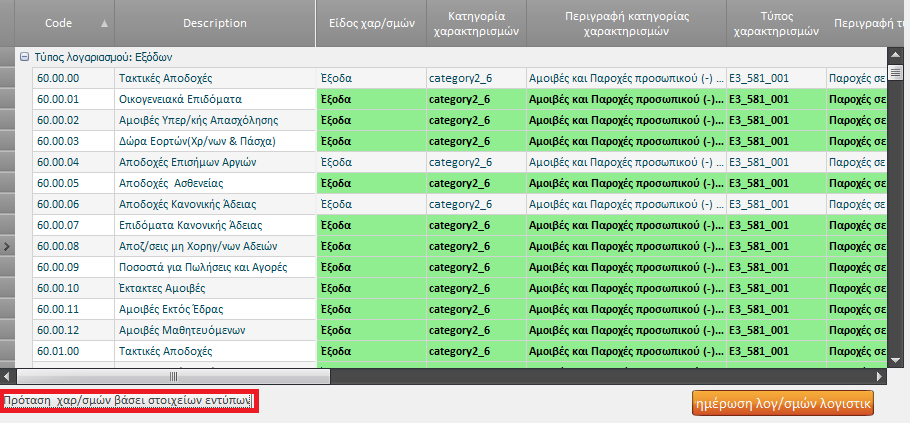Click the Κατηγορία χαρακτηρισμών column header
Viewport: 910px width, 423px height.
click(x=474, y=23)
